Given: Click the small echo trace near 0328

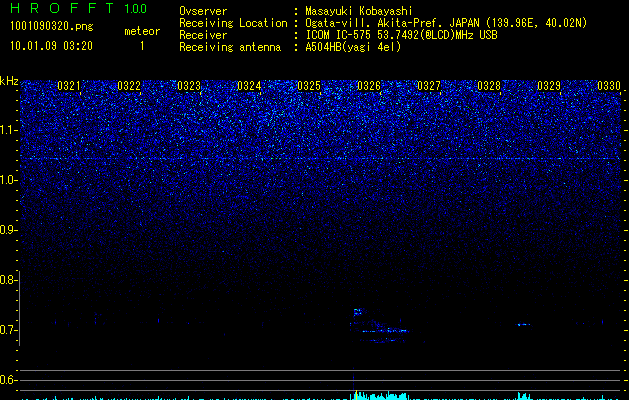Looking at the screenshot, I should 523,324.
